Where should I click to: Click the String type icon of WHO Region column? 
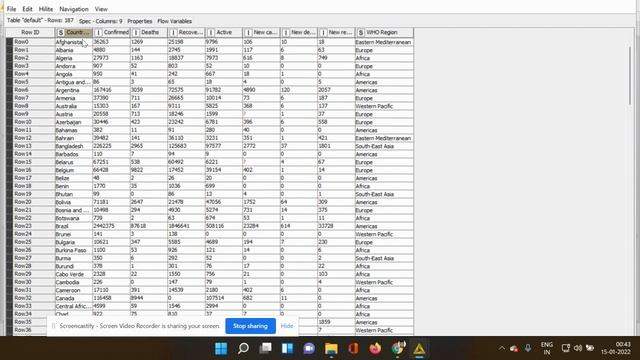point(361,33)
